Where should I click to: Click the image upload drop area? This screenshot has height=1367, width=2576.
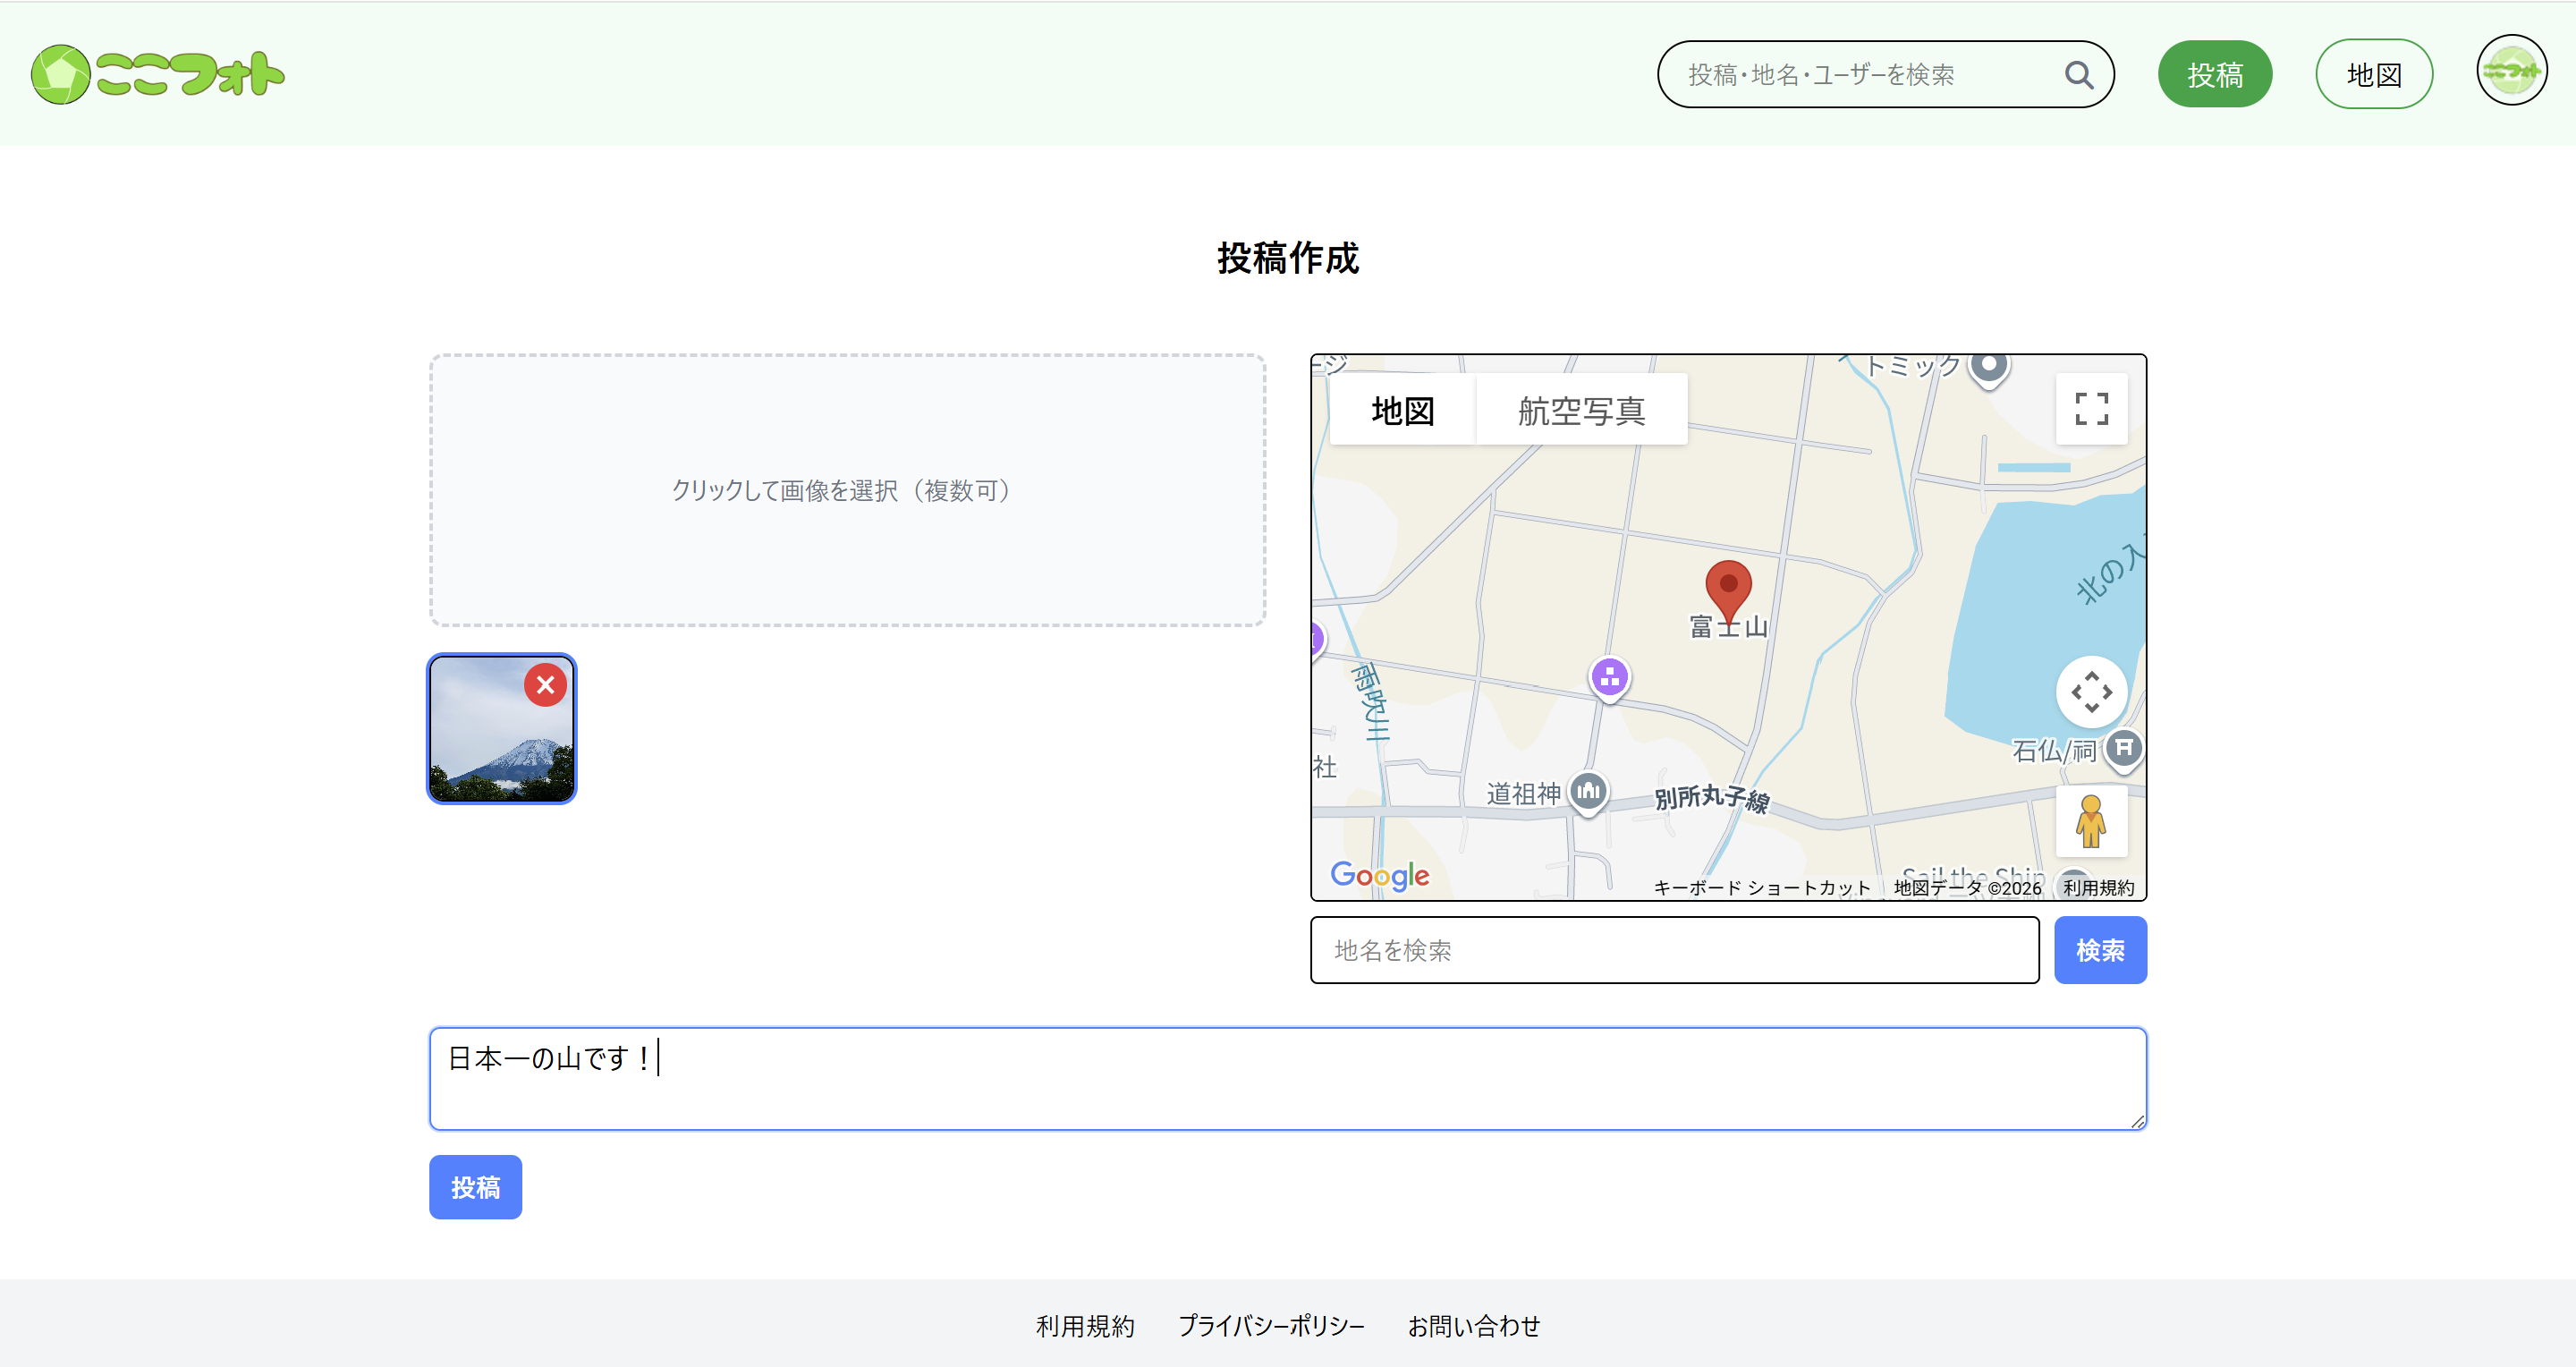tap(847, 490)
